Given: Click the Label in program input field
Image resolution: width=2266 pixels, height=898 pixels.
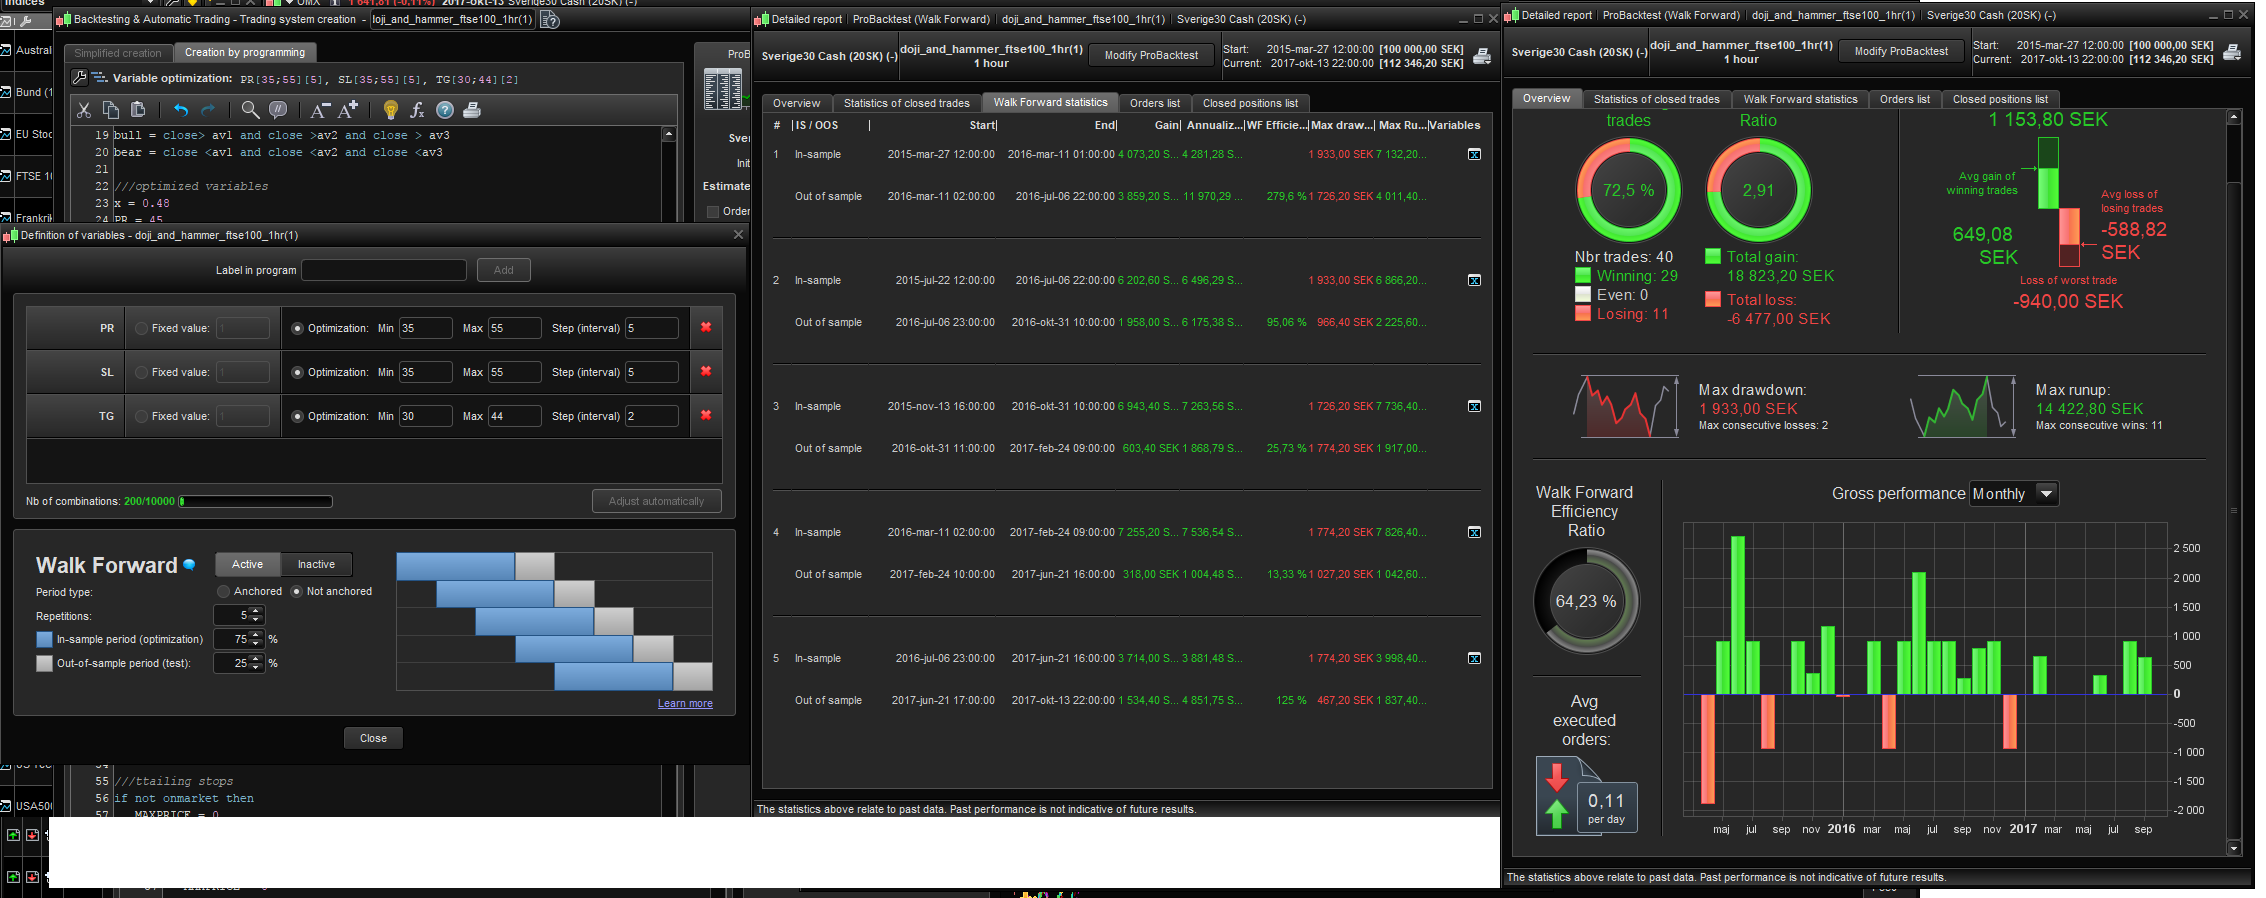Looking at the screenshot, I should (x=384, y=270).
